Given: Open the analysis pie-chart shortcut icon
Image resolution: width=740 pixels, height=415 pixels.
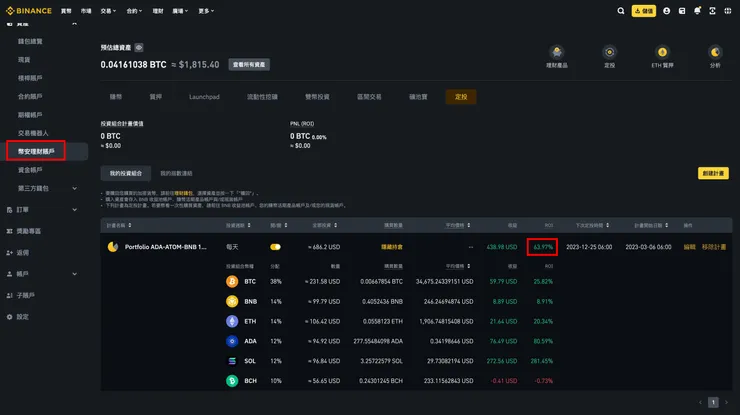Looking at the screenshot, I should (715, 52).
